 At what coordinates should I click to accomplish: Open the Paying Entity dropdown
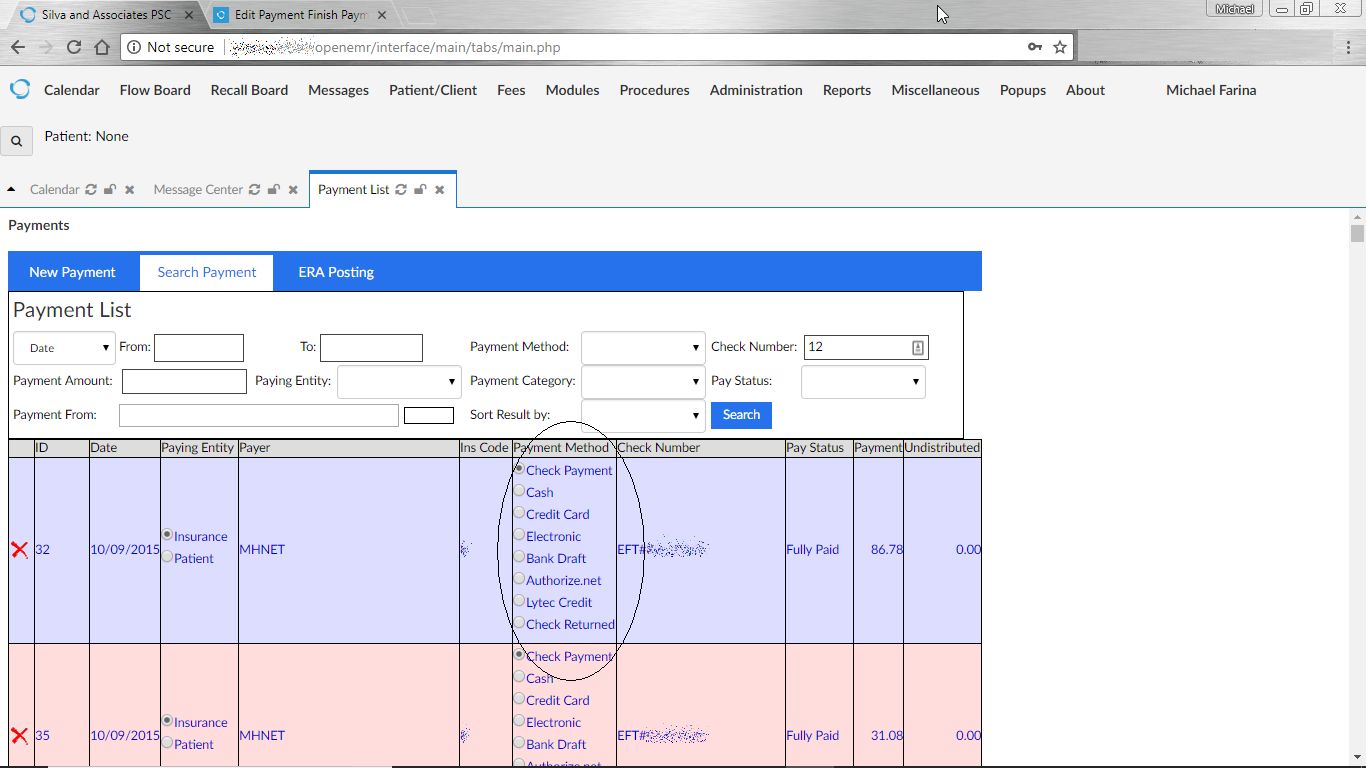tap(399, 382)
